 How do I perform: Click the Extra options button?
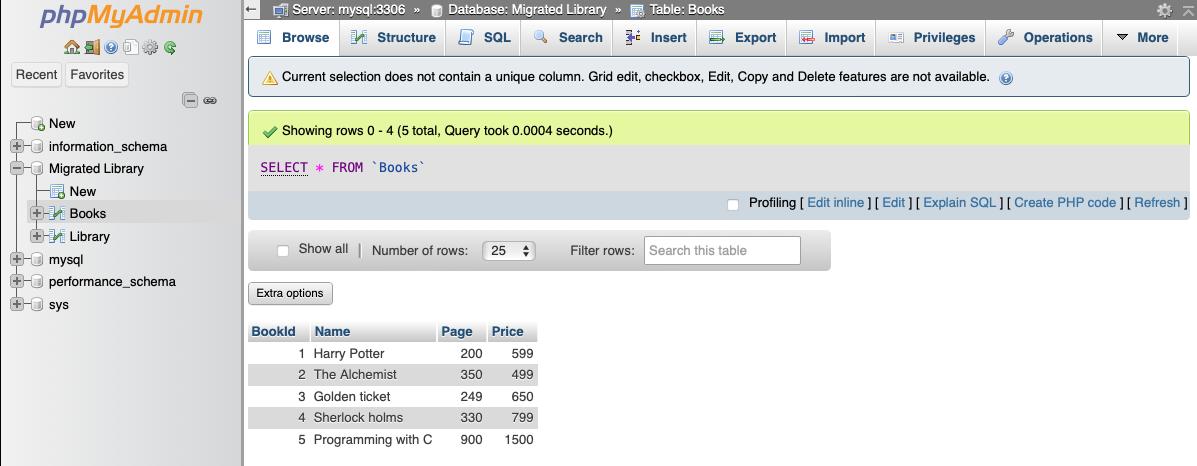coord(290,293)
